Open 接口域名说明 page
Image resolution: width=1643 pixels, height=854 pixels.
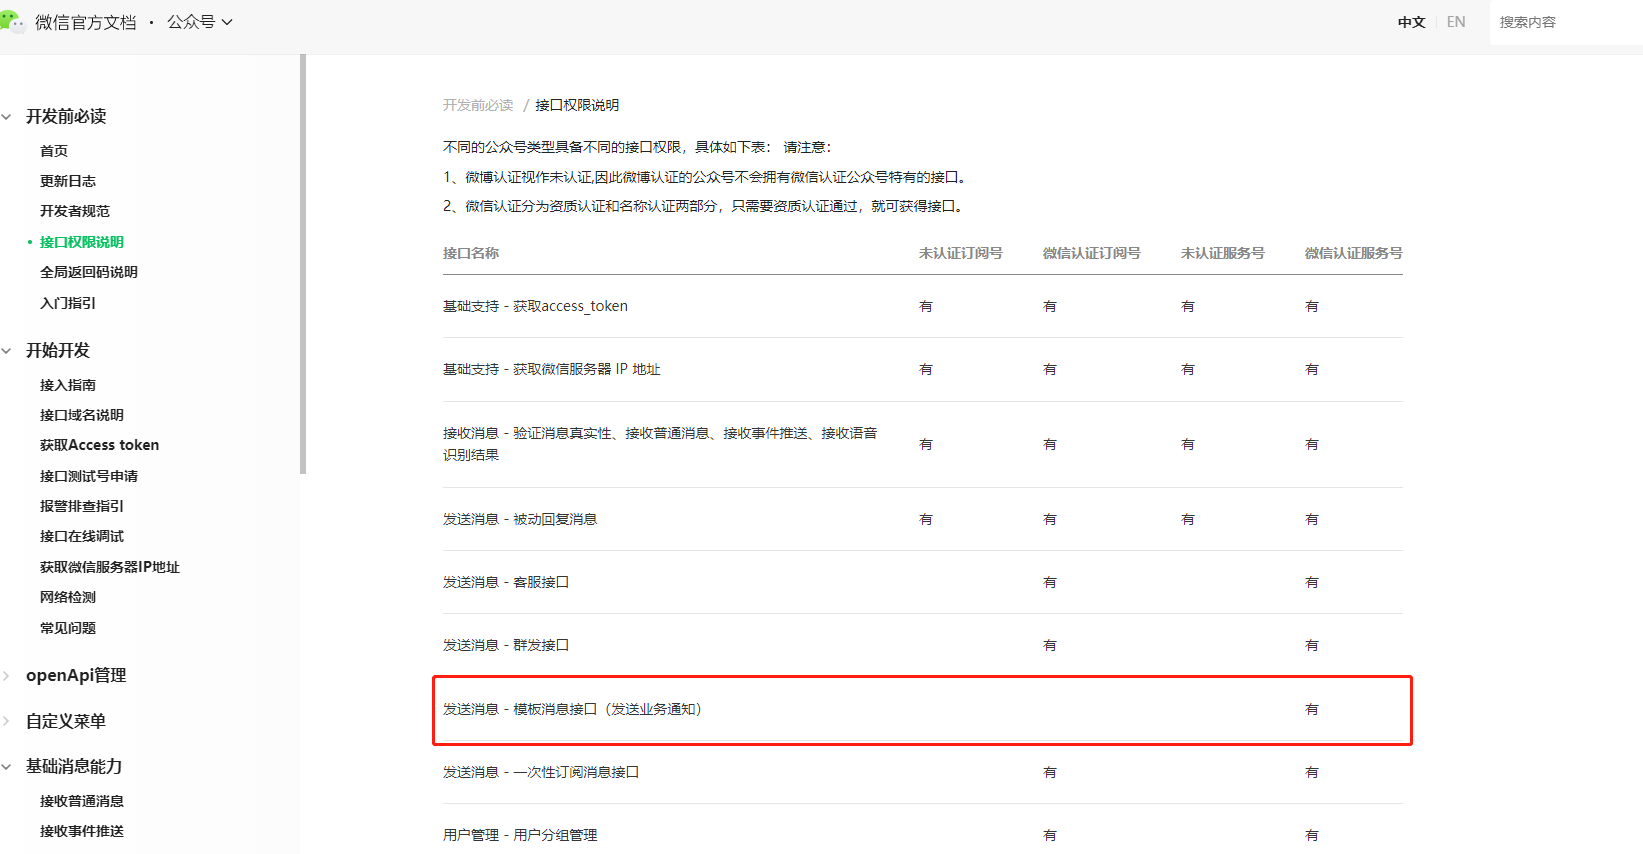82,415
